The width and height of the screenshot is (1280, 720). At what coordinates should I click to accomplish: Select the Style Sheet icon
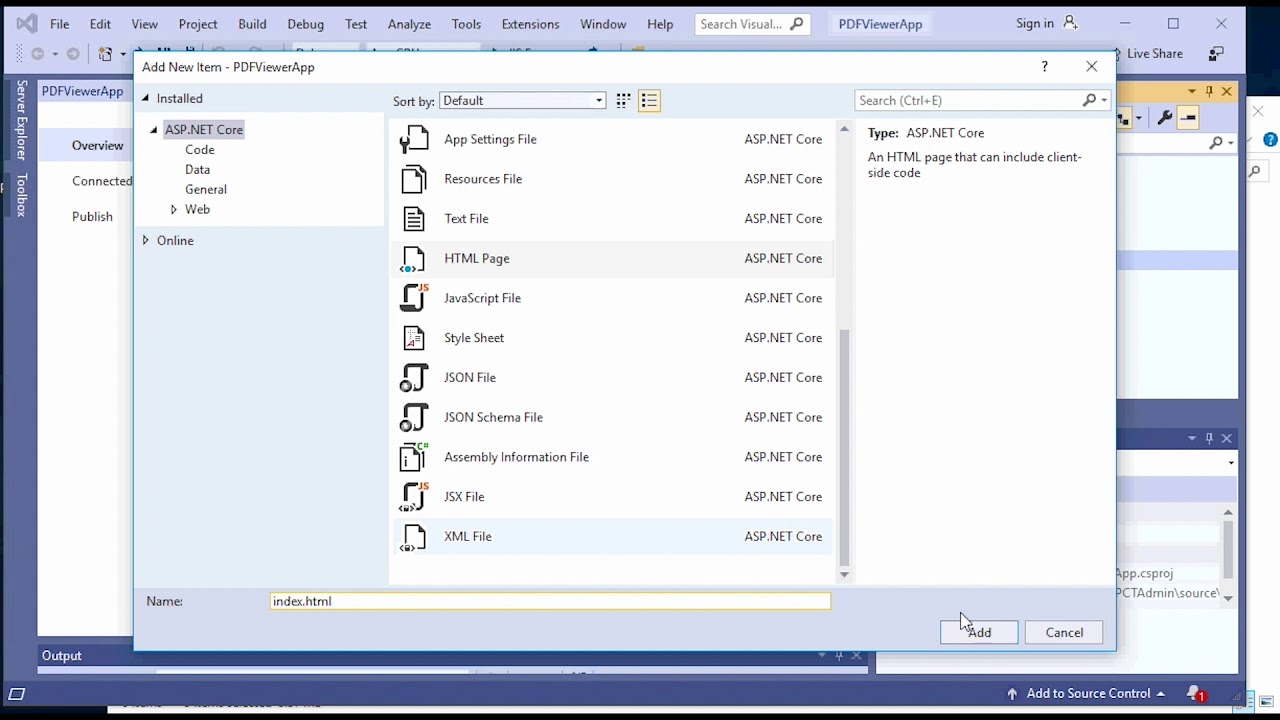[414, 338]
